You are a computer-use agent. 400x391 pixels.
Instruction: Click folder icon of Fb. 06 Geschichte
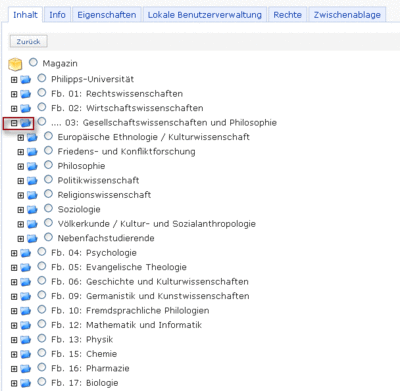point(25,282)
